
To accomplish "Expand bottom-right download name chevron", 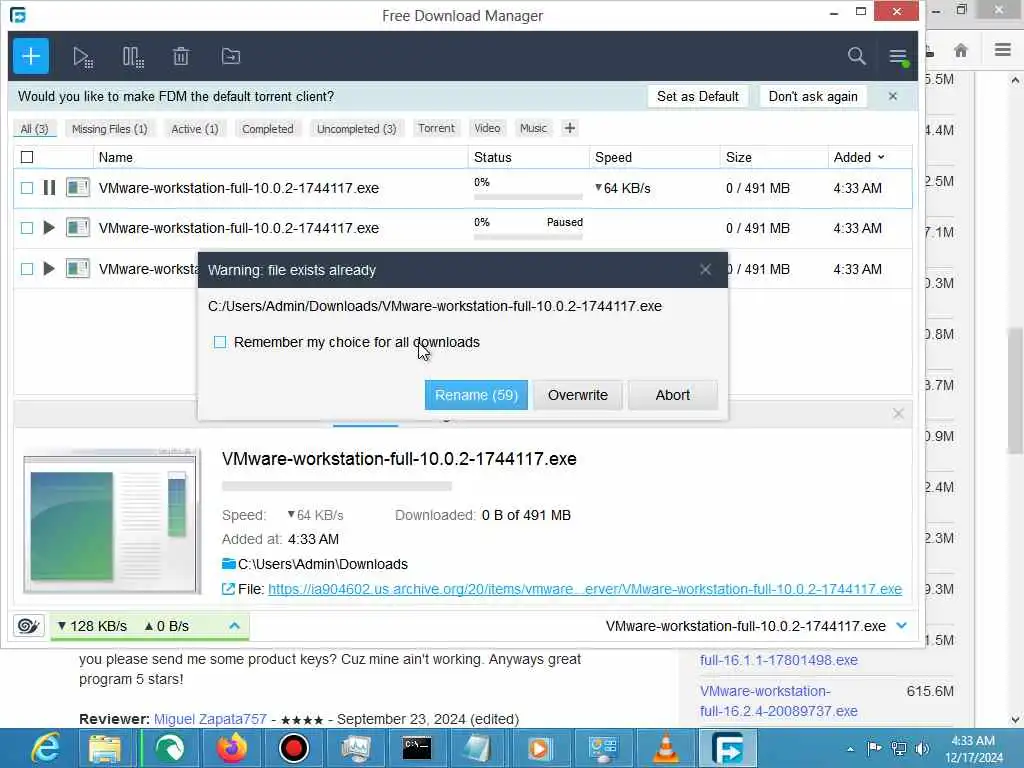I will pyautogui.click(x=902, y=626).
